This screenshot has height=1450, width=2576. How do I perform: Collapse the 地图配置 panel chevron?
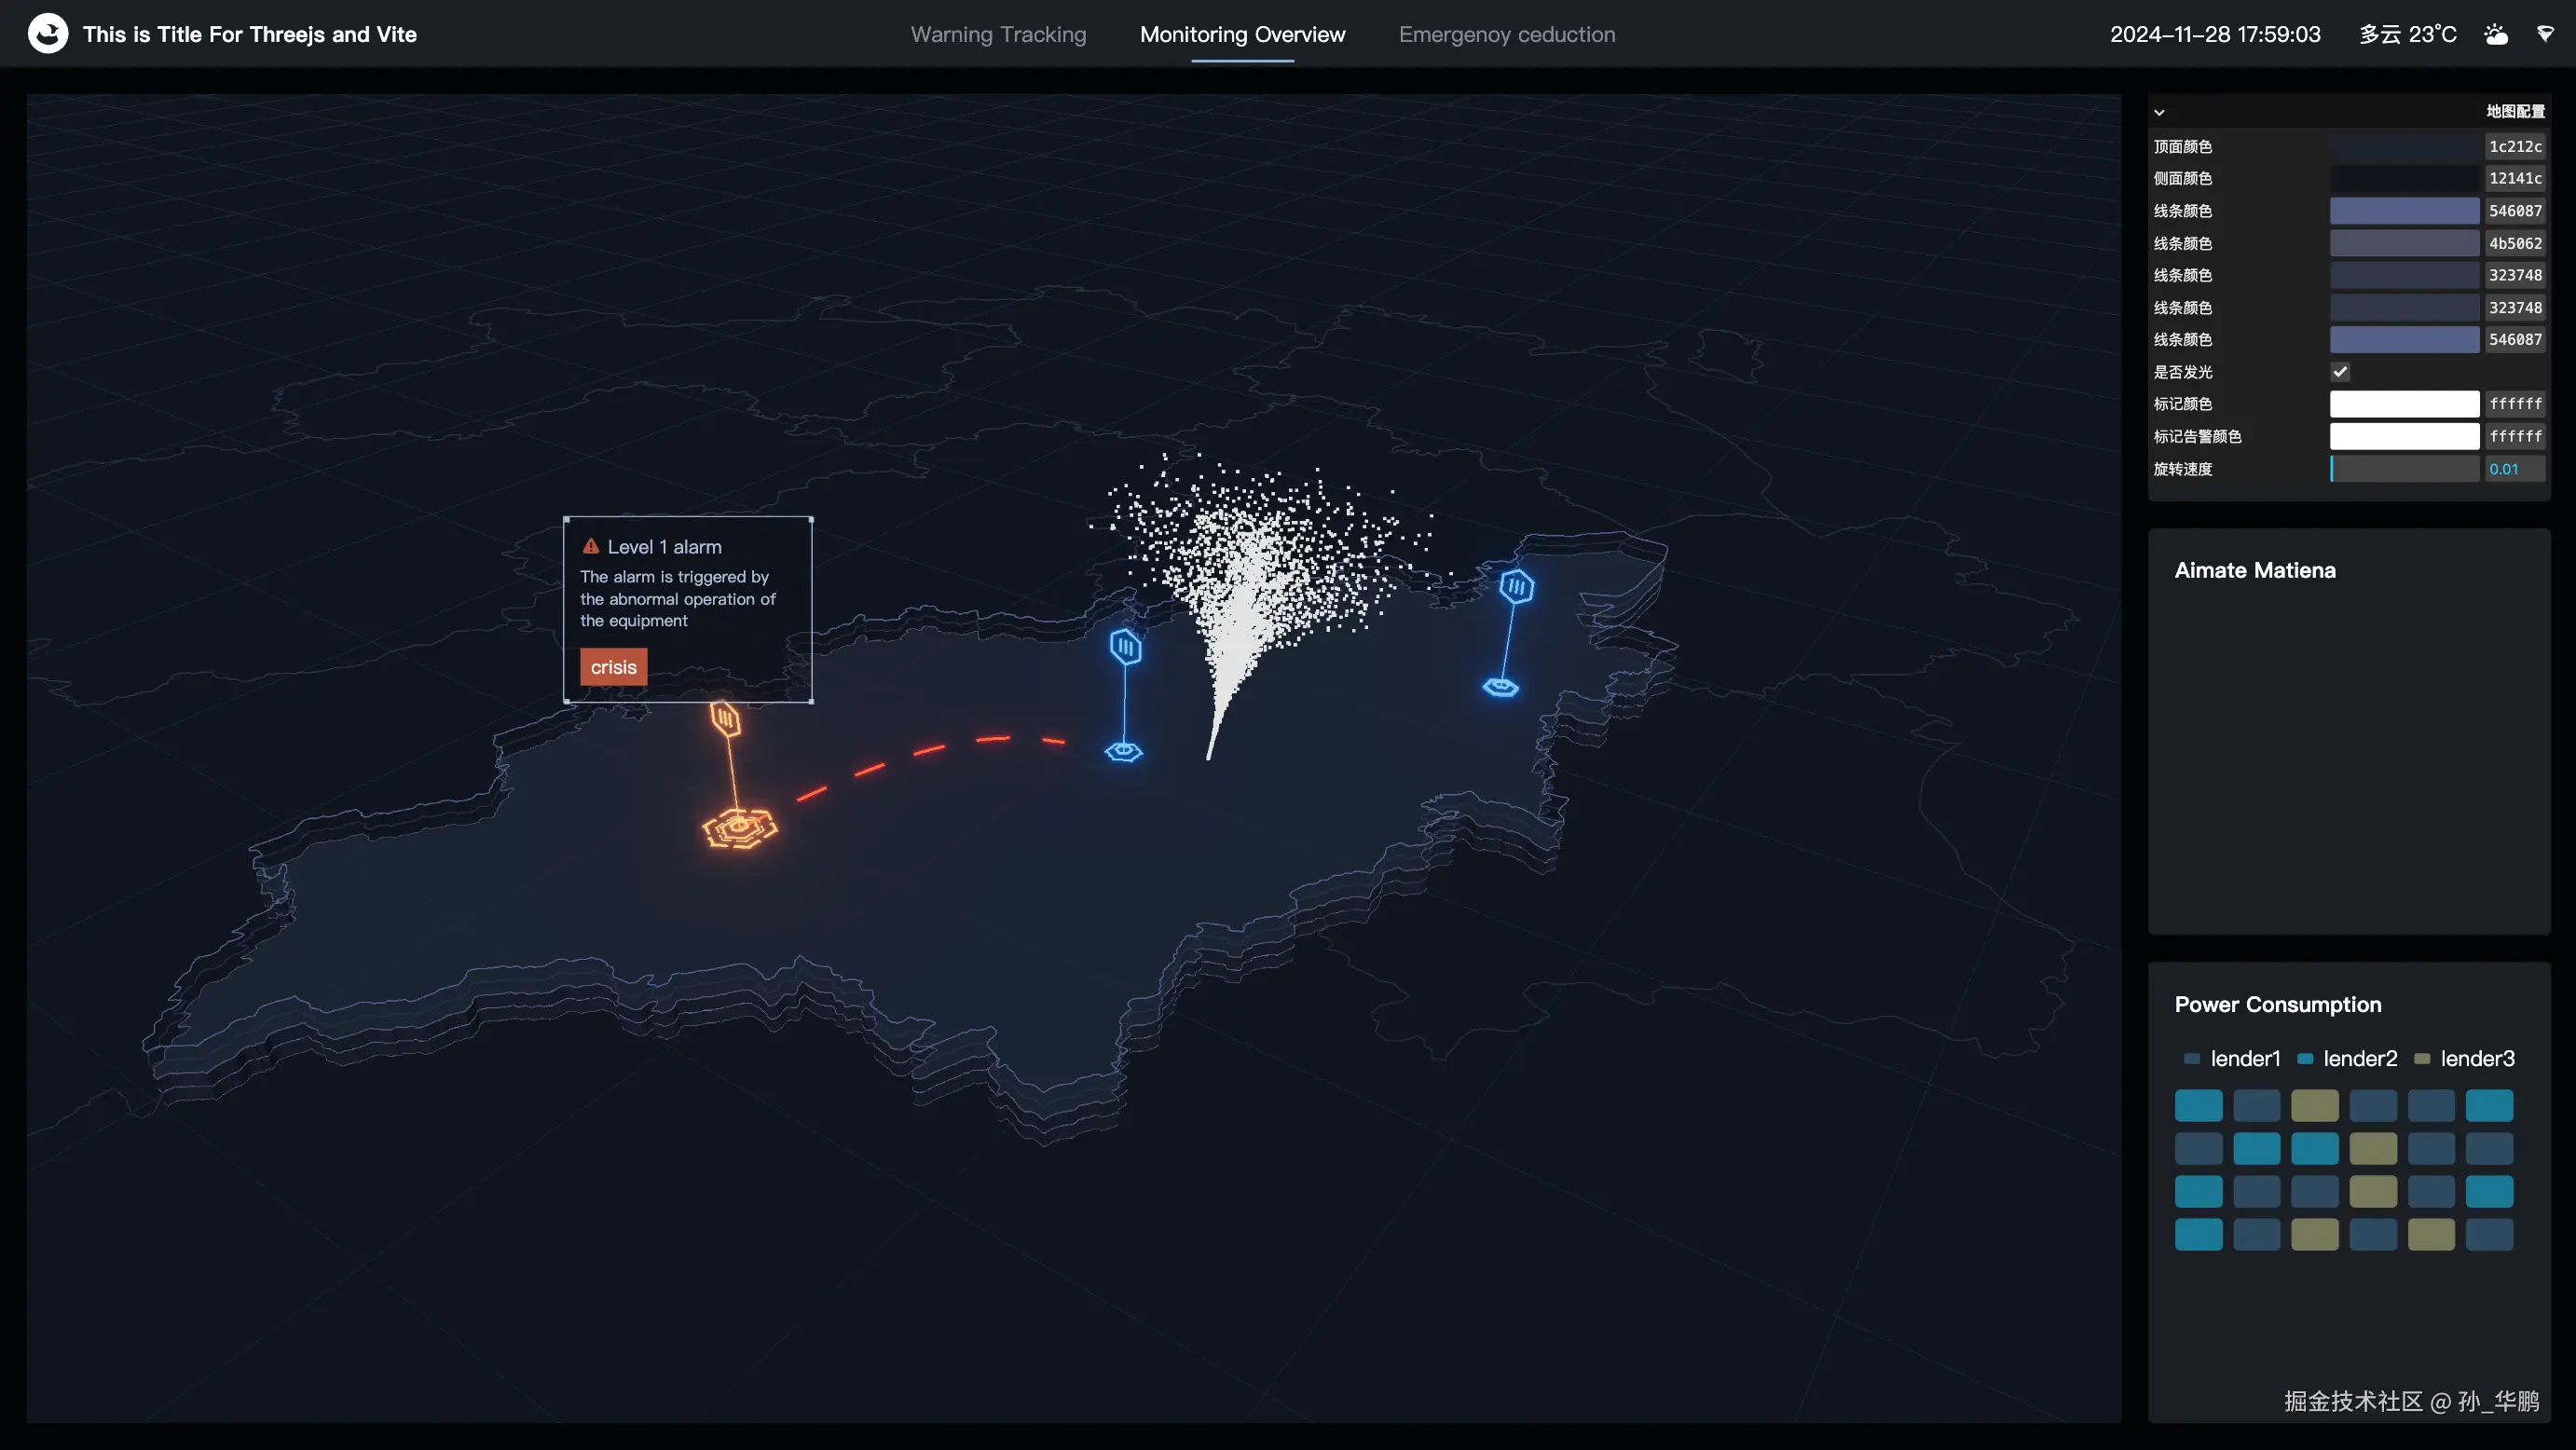2159,112
